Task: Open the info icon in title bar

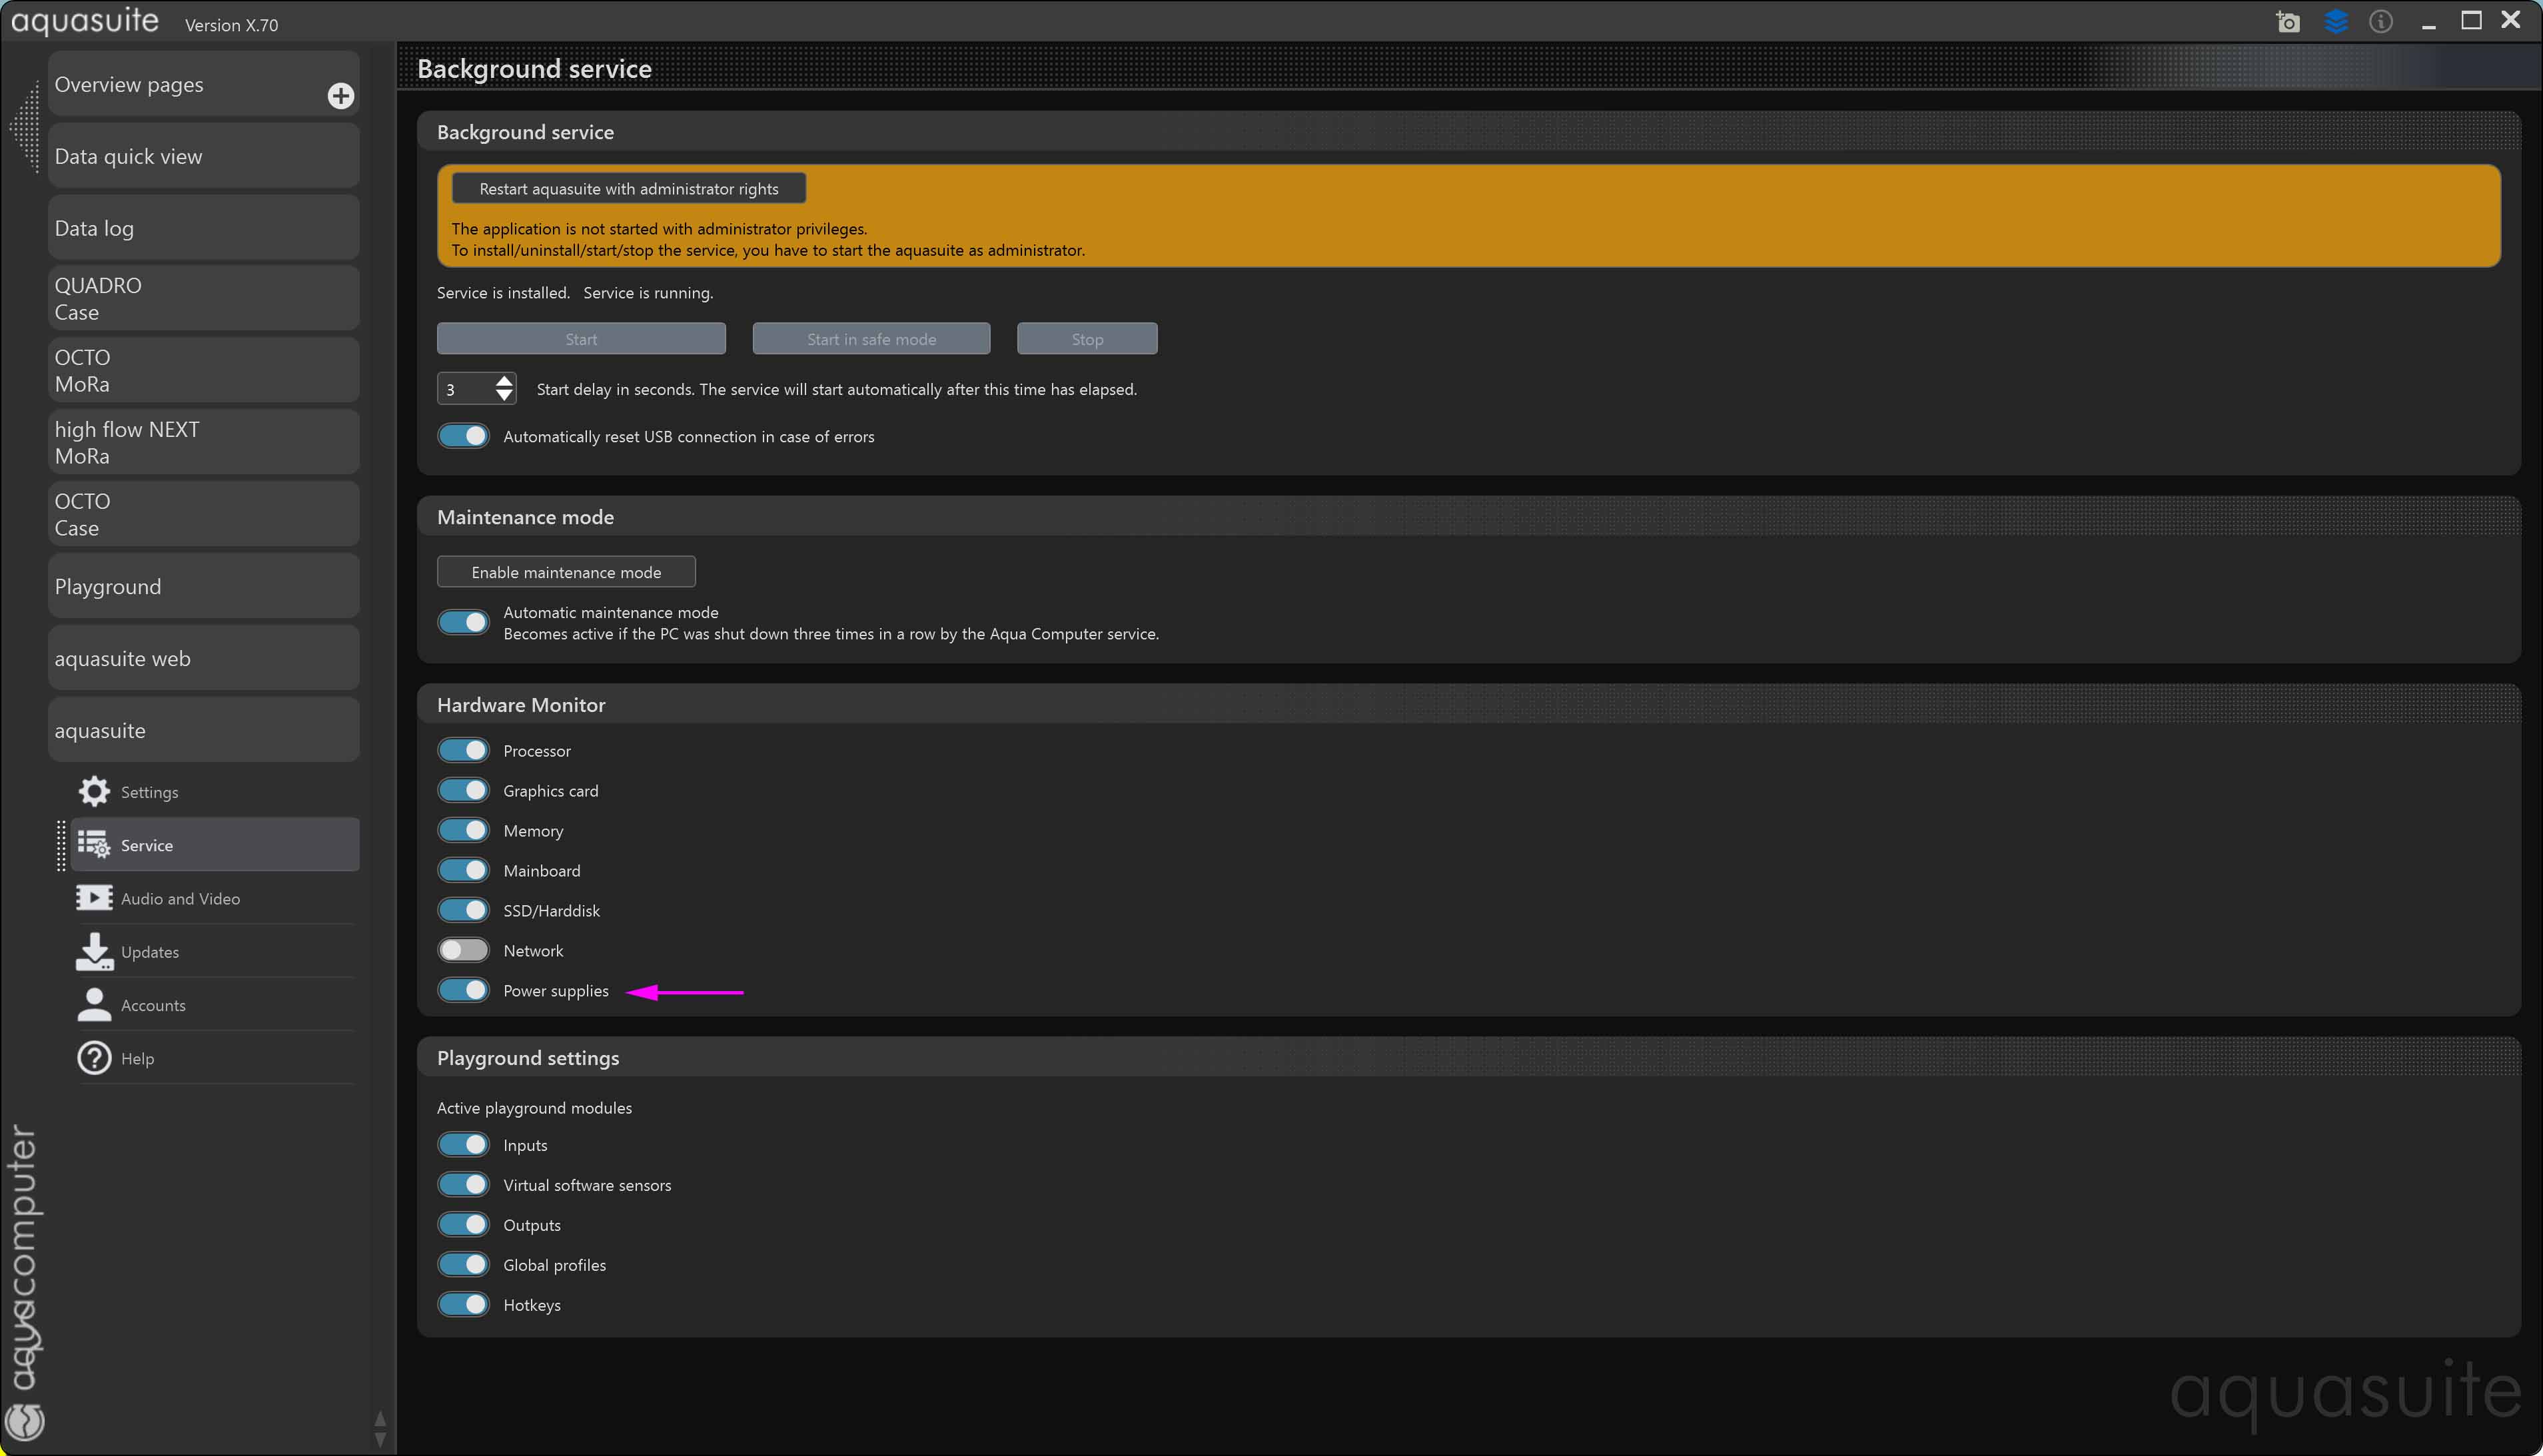Action: coord(2380,22)
